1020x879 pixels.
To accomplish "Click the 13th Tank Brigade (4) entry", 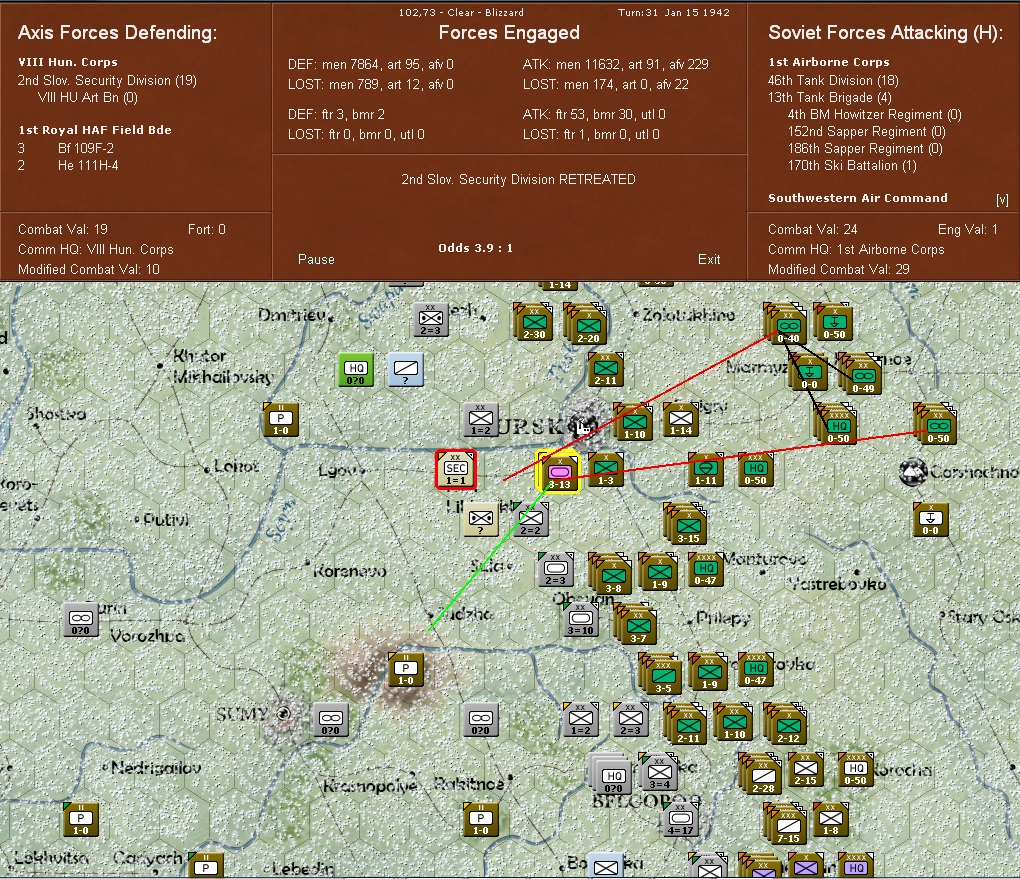I will (x=829, y=98).
